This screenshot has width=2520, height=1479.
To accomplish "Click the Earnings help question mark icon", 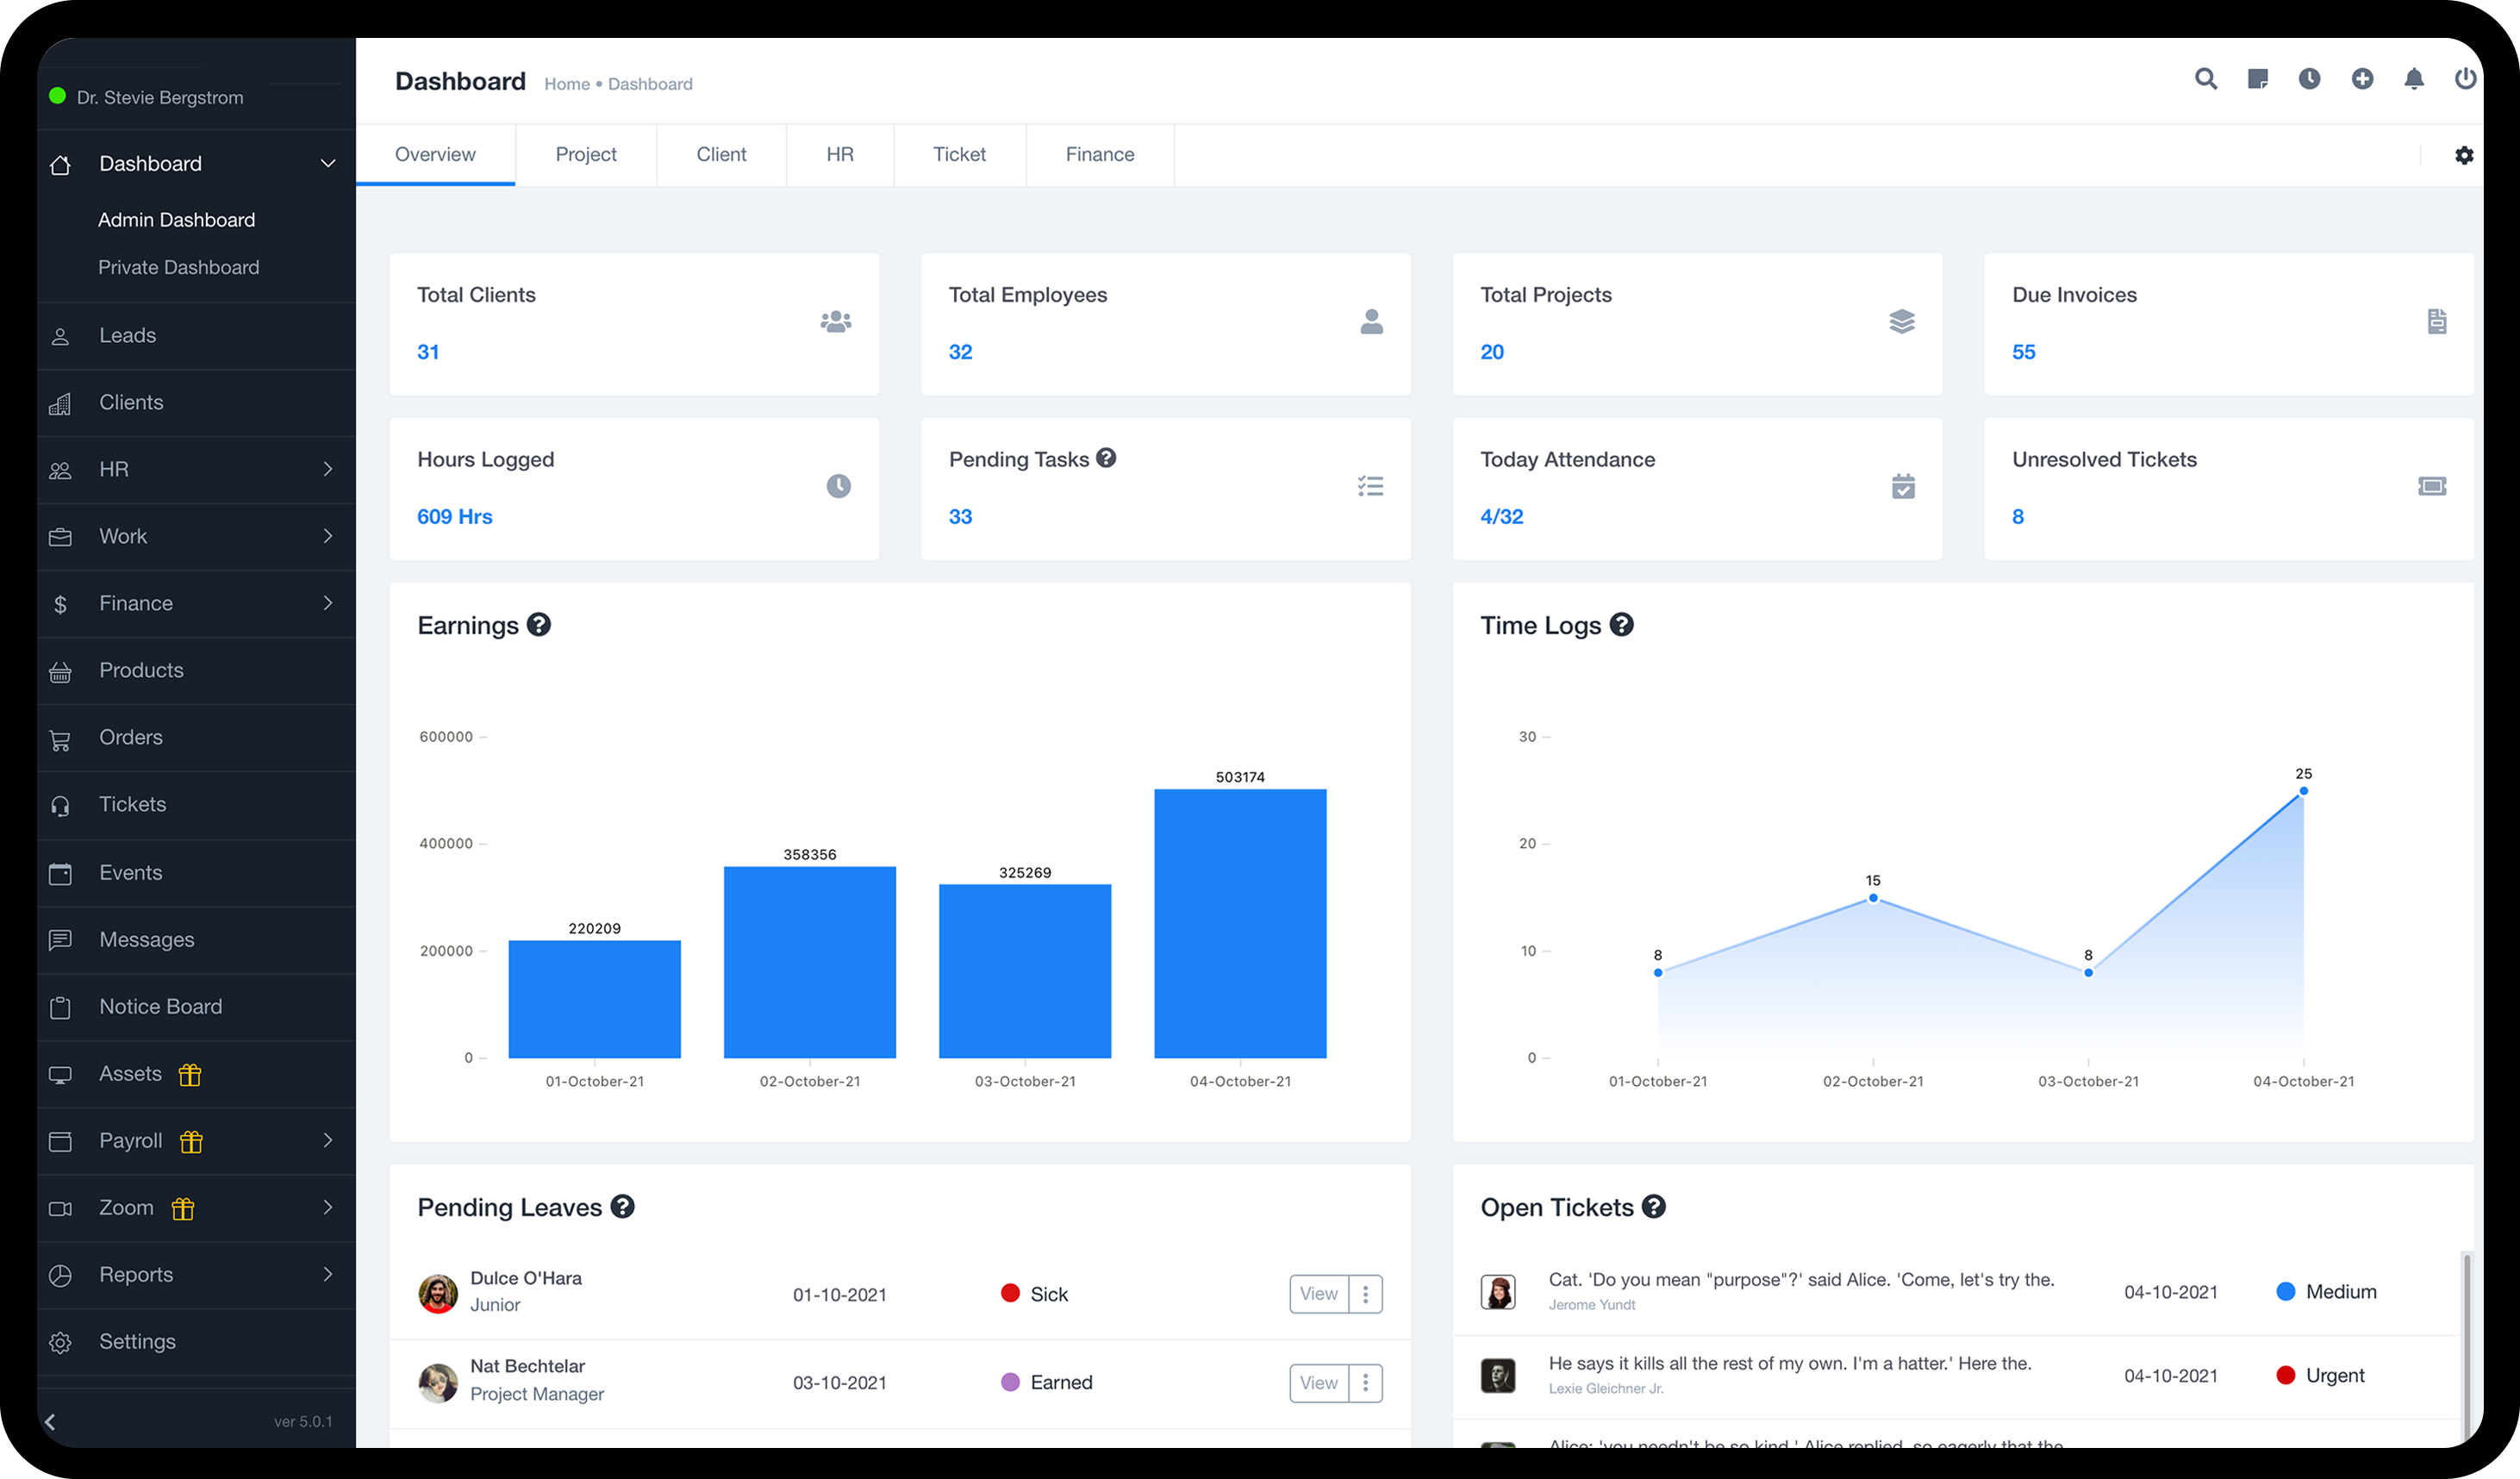I will pos(539,625).
